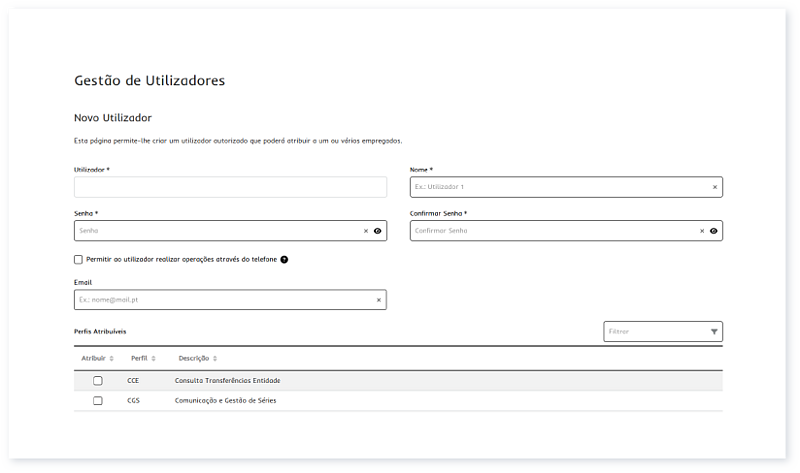Reveal Confirmar Senha using the eye icon
This screenshot has height=473, width=800.
tap(714, 231)
